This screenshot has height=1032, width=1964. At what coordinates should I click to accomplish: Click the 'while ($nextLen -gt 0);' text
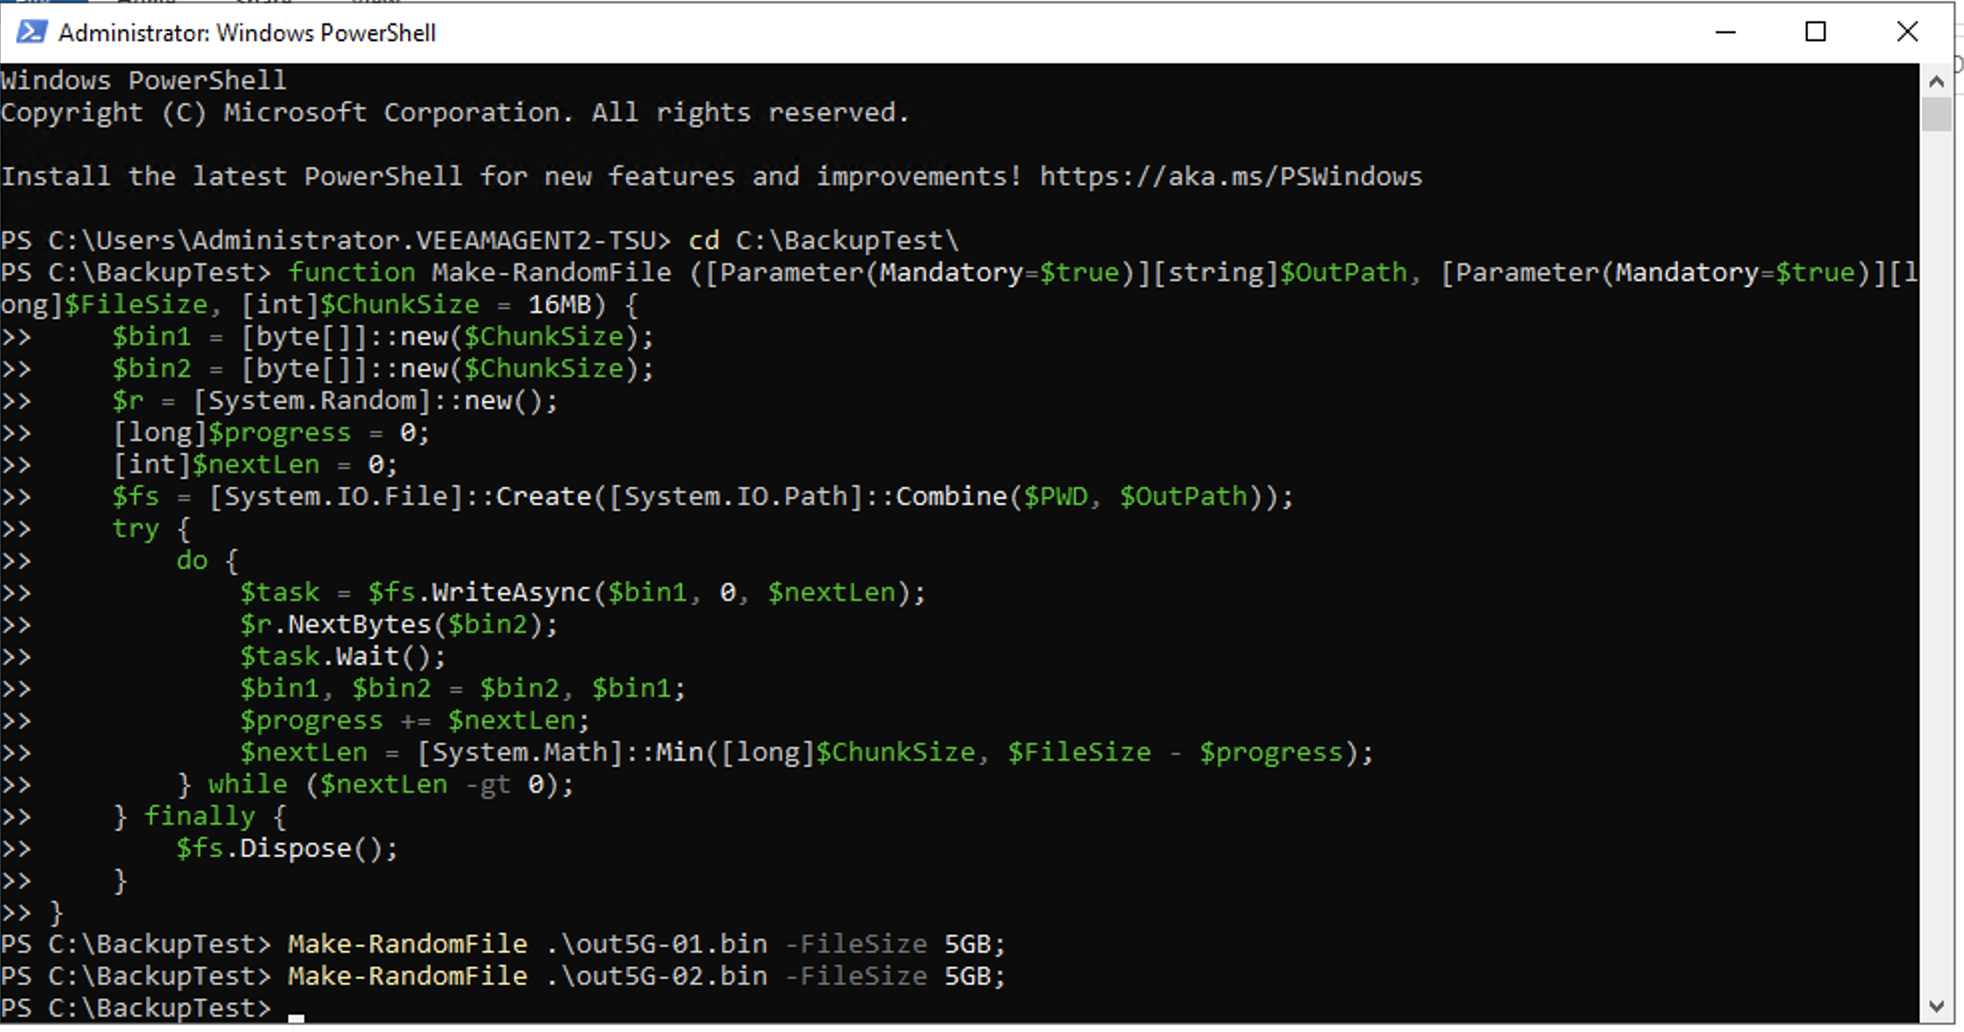point(391,784)
